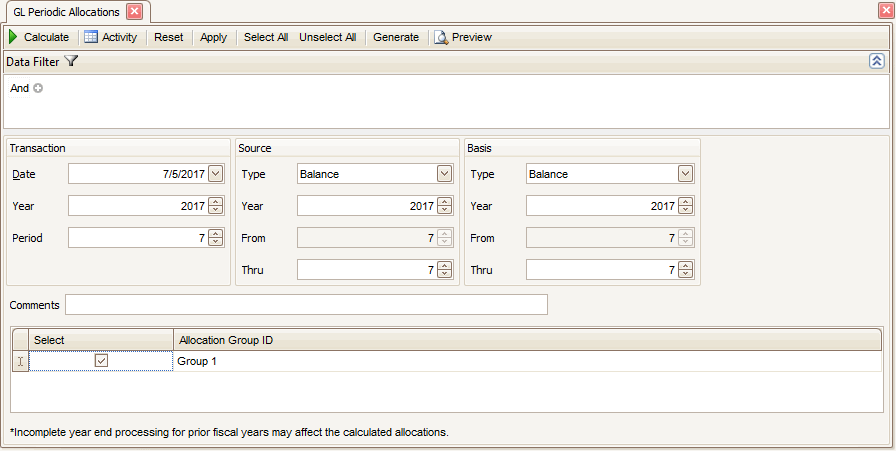Screen dimensions: 896x451
Task: Select the GL Periodic Allocations tab
Action: [x=66, y=12]
